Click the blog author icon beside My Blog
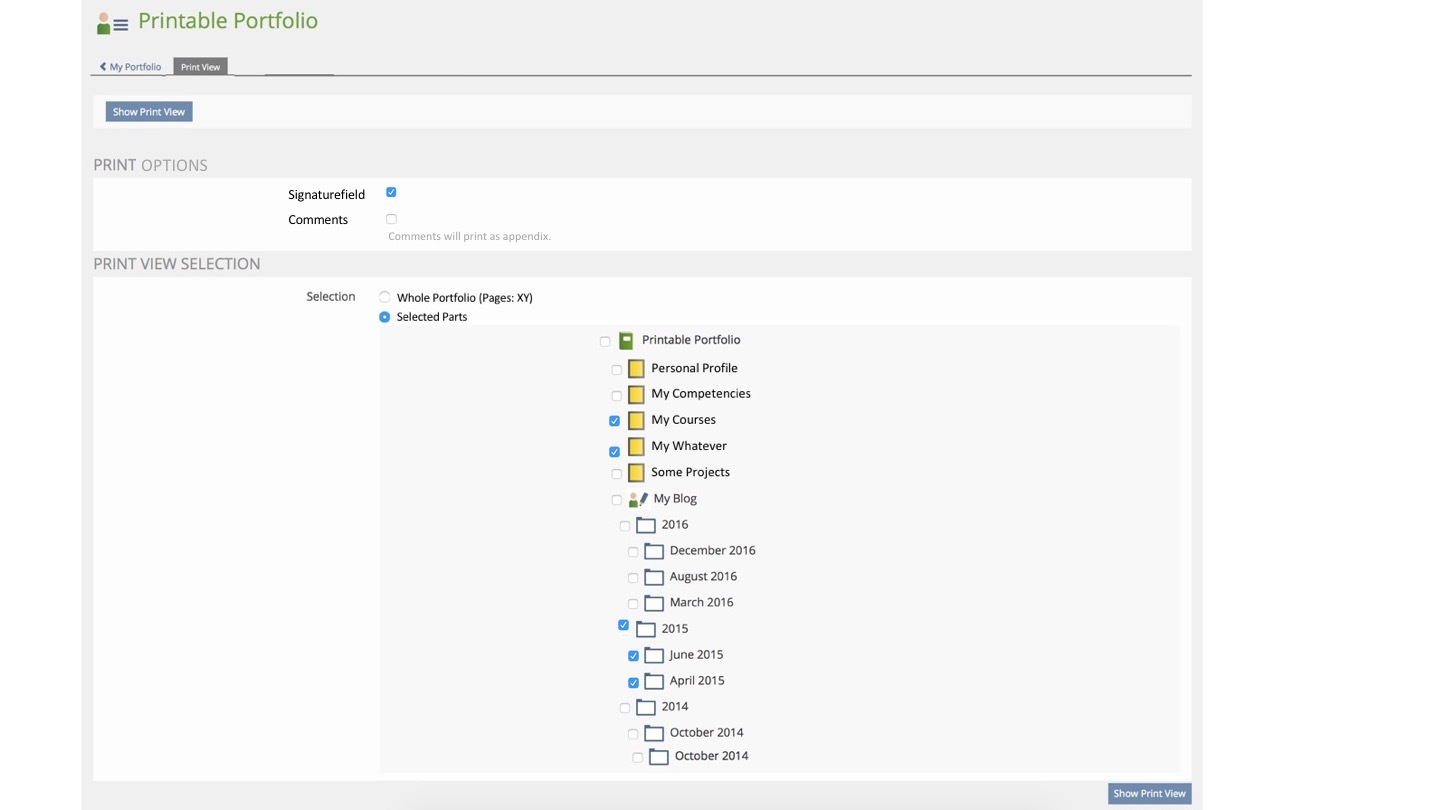 click(638, 499)
